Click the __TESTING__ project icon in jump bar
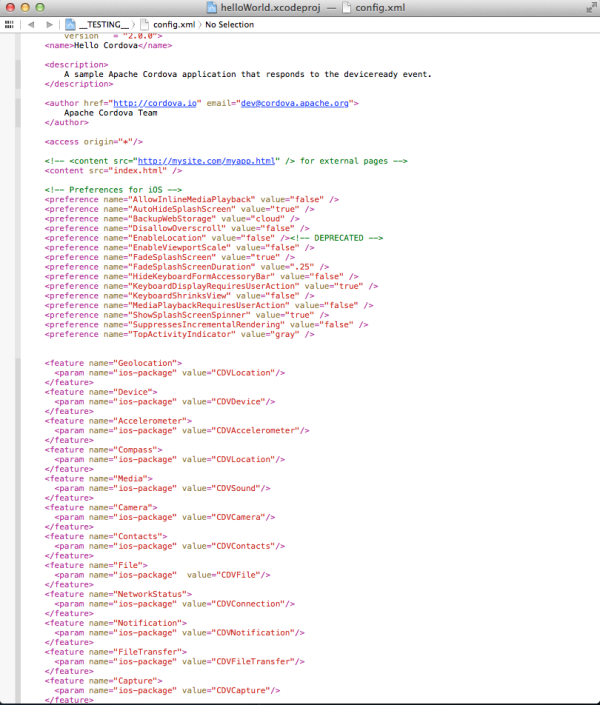This screenshot has width=600, height=705. (70, 24)
